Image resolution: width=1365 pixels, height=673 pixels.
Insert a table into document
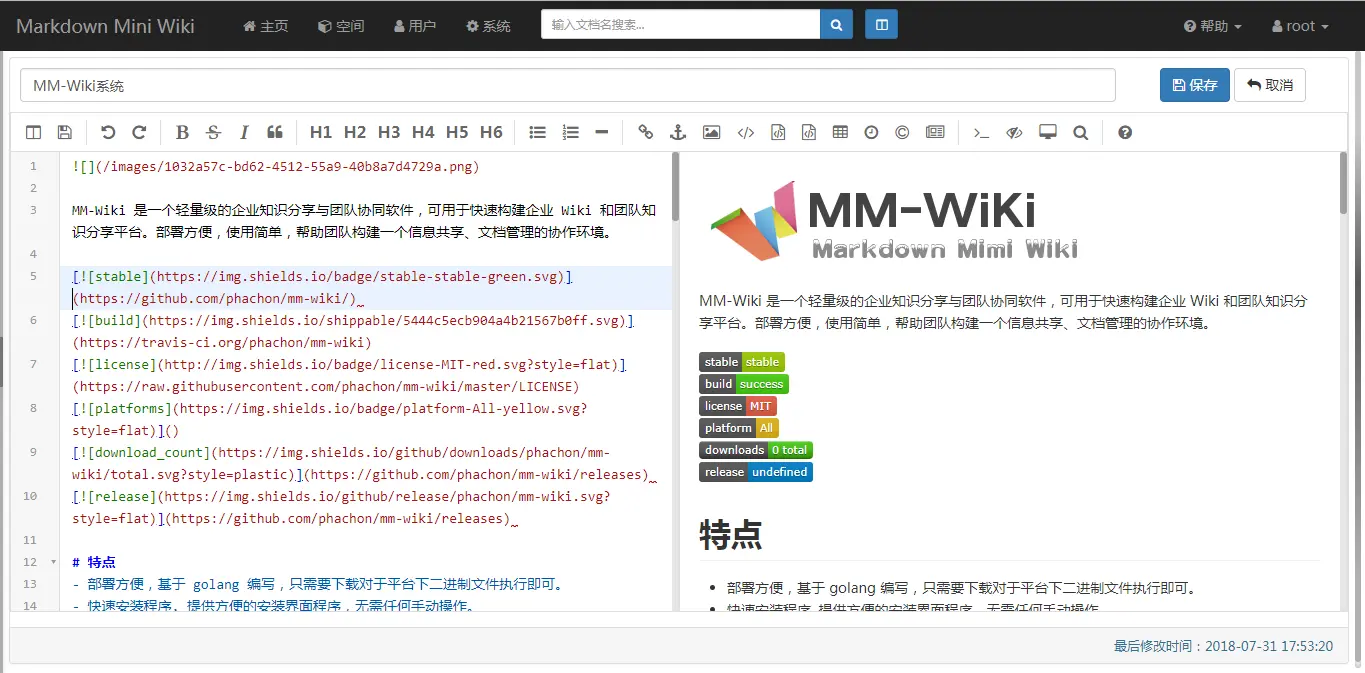(x=840, y=132)
